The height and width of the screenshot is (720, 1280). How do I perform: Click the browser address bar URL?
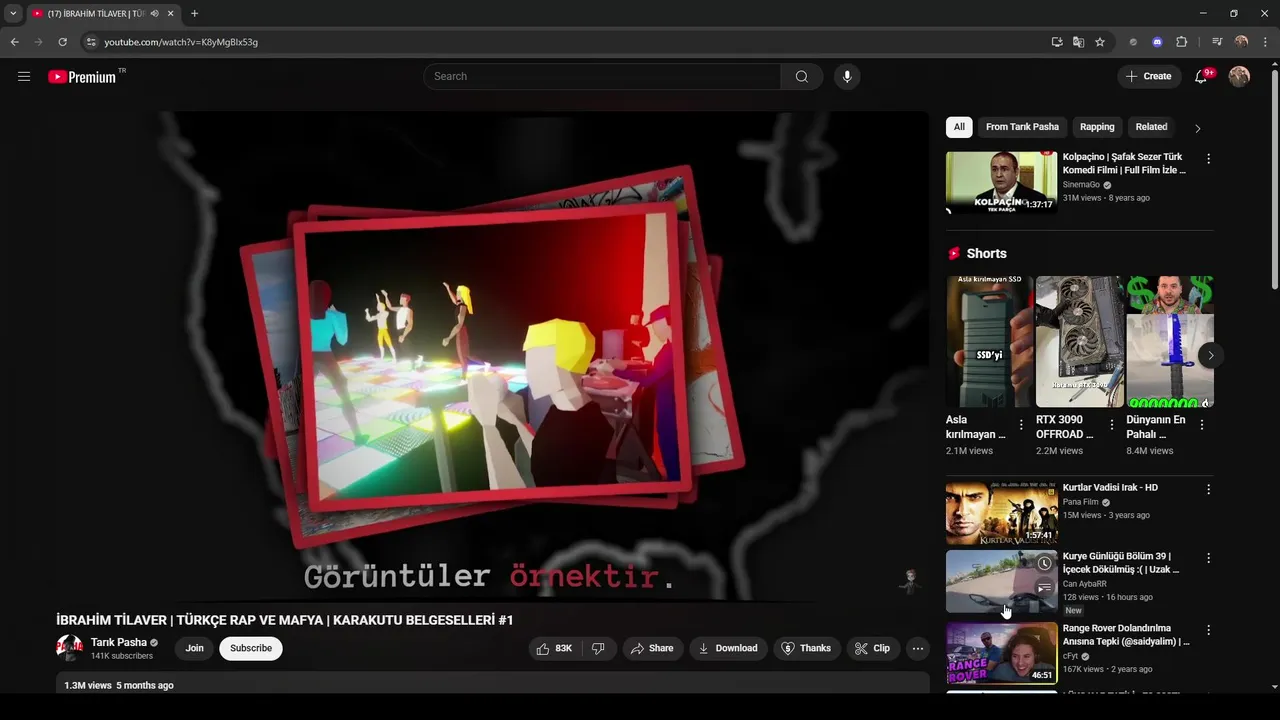click(x=181, y=42)
